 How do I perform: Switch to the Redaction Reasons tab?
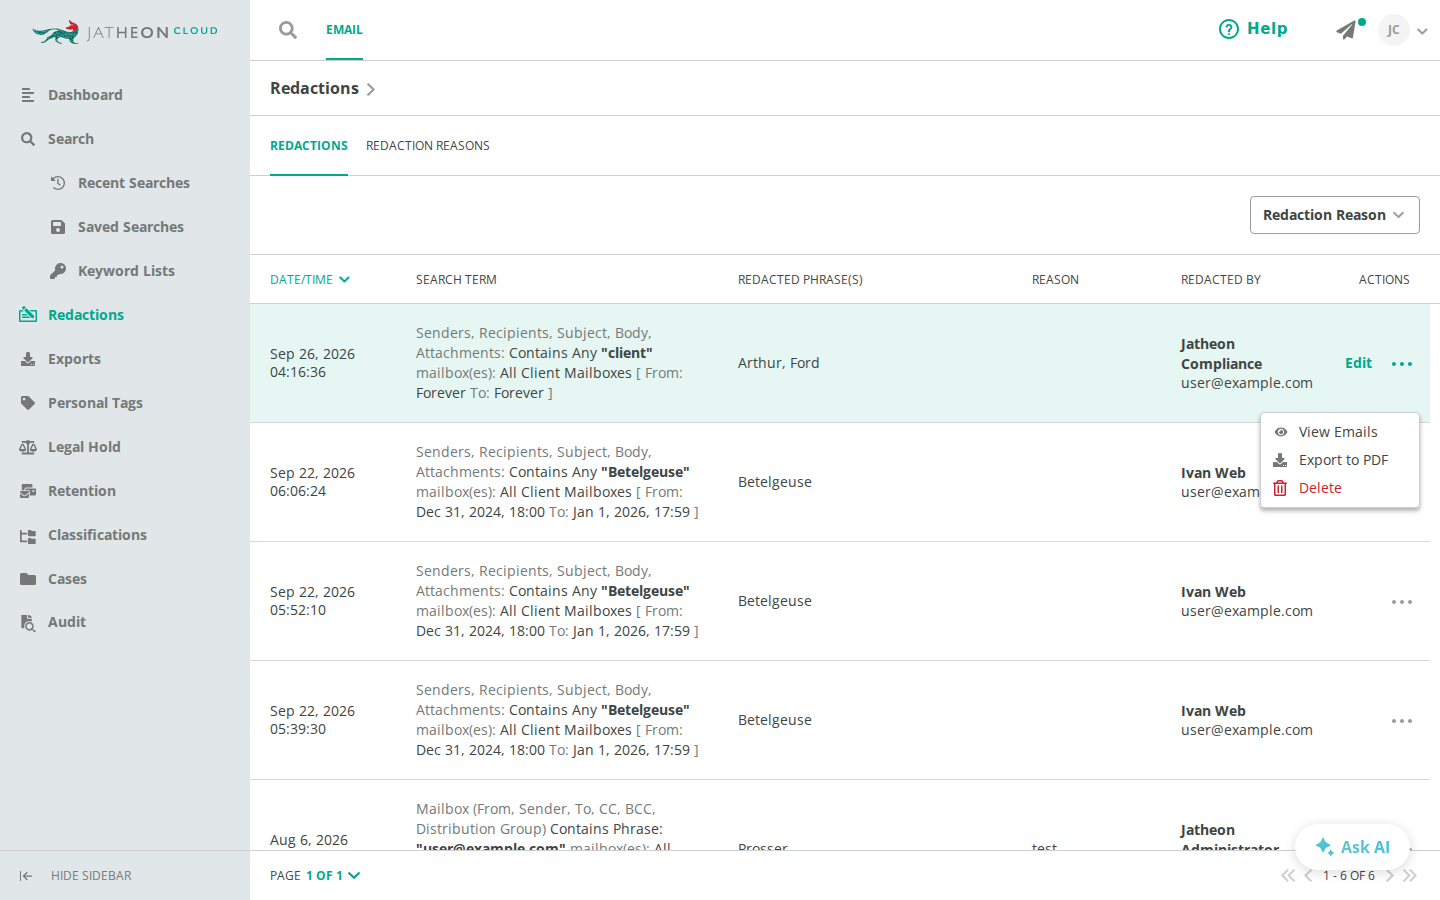tap(428, 146)
